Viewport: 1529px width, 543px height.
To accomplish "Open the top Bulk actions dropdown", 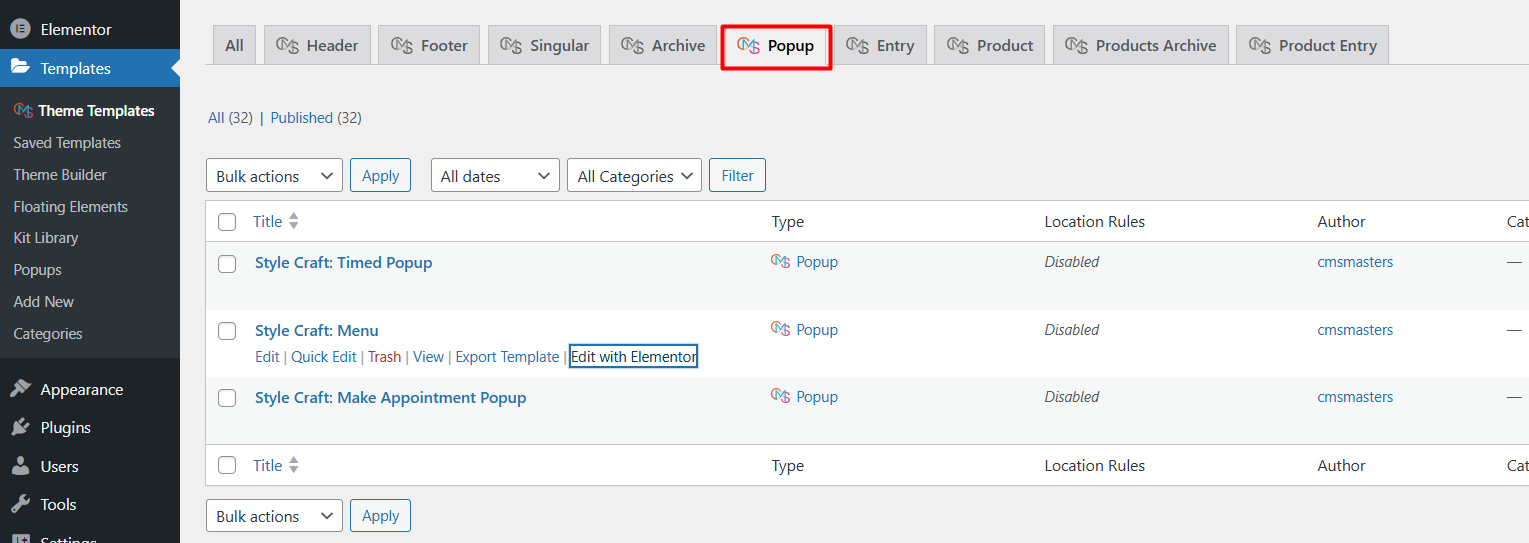I will (x=274, y=176).
